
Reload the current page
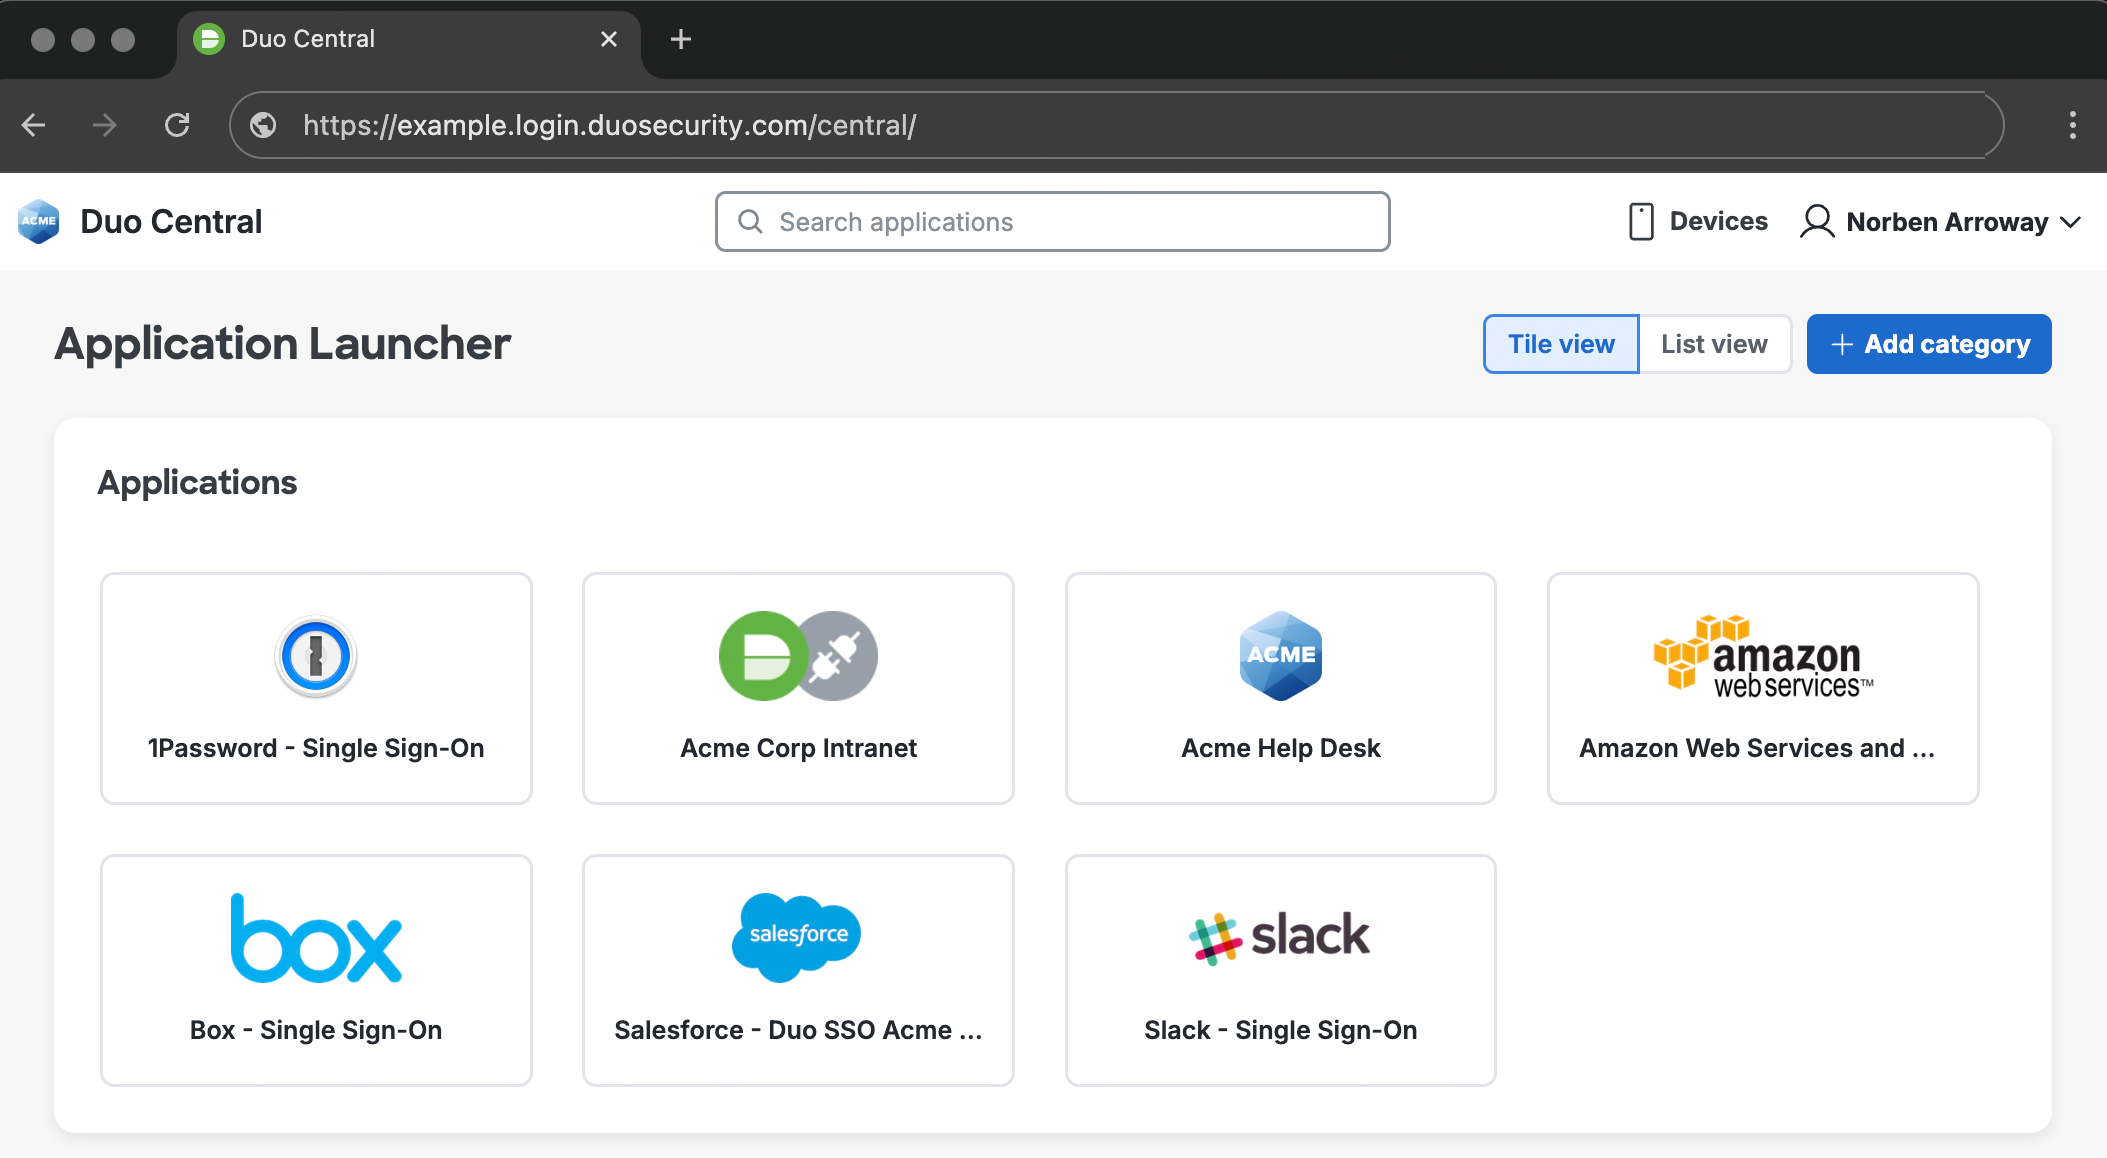tap(177, 125)
